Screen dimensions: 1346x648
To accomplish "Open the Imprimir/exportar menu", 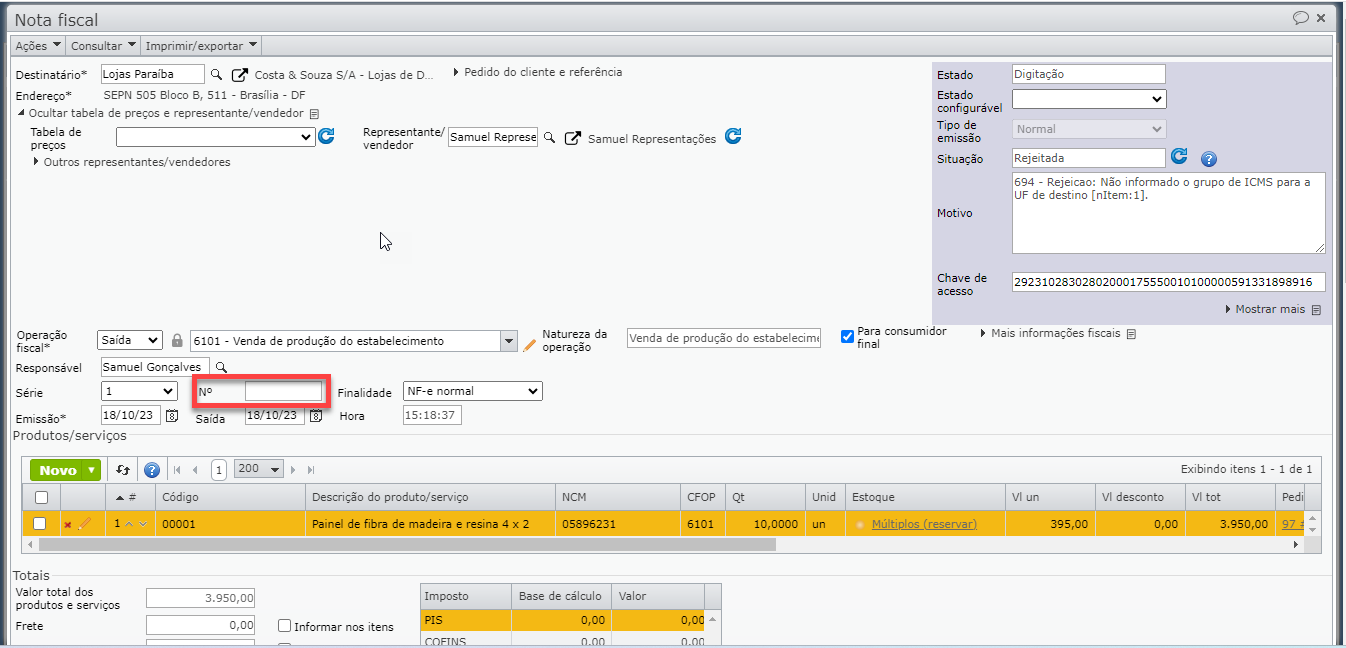I will (202, 46).
